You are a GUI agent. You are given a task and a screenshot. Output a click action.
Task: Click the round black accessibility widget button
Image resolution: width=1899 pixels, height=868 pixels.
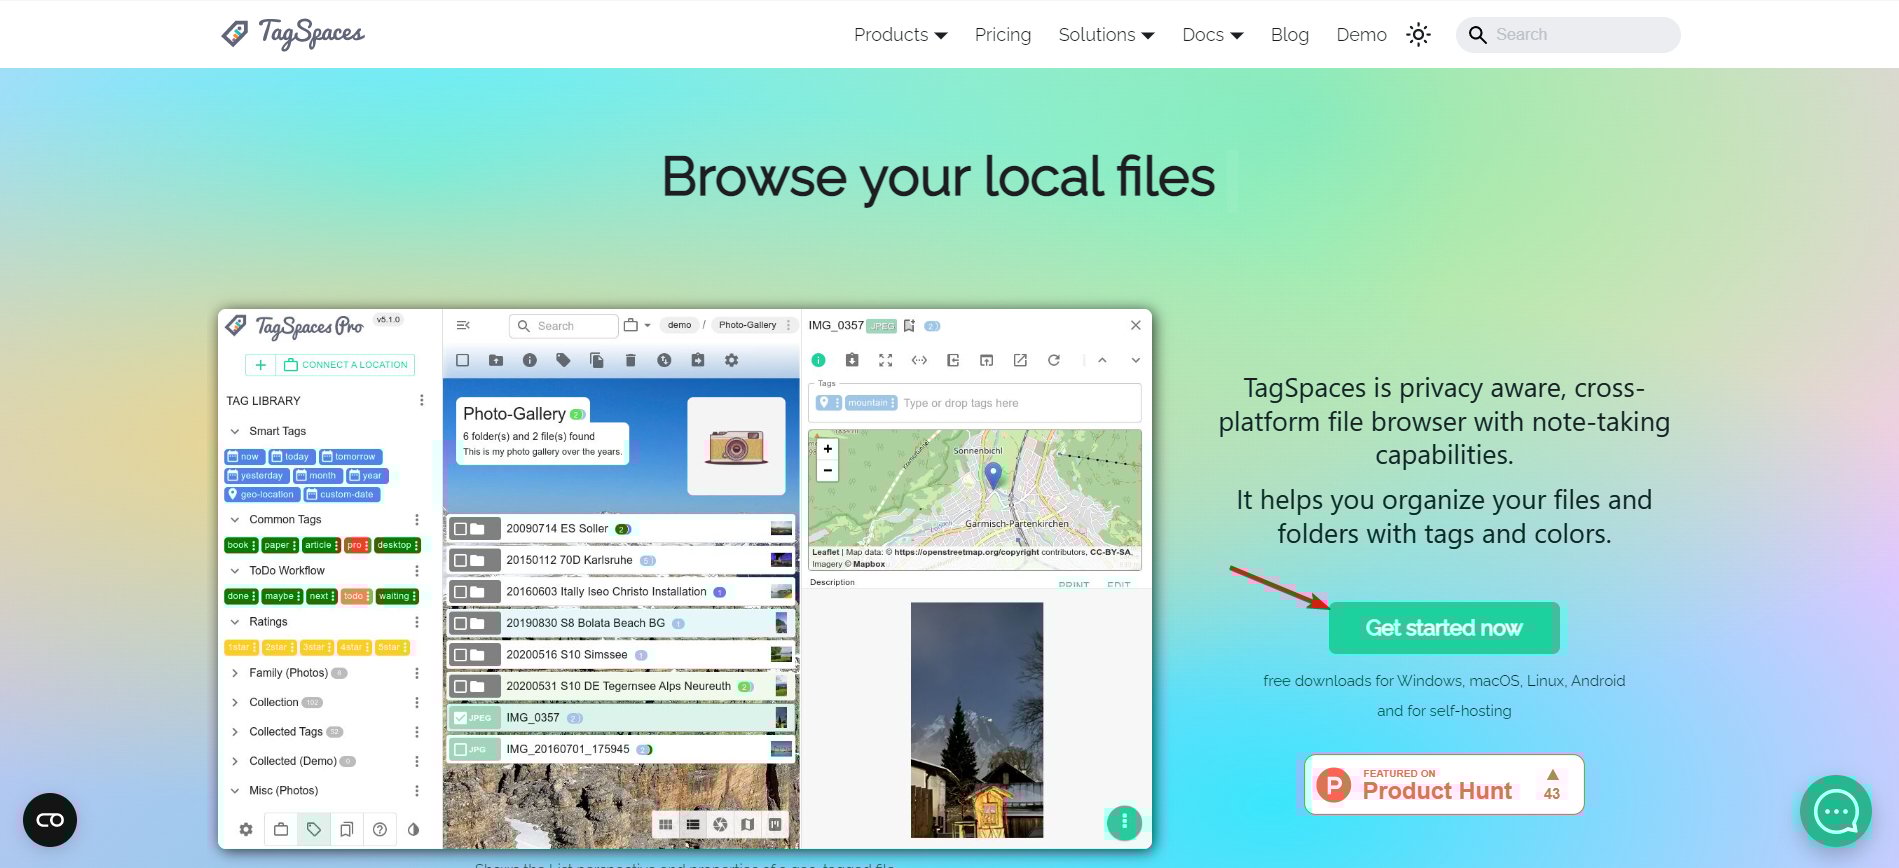pyautogui.click(x=50, y=820)
